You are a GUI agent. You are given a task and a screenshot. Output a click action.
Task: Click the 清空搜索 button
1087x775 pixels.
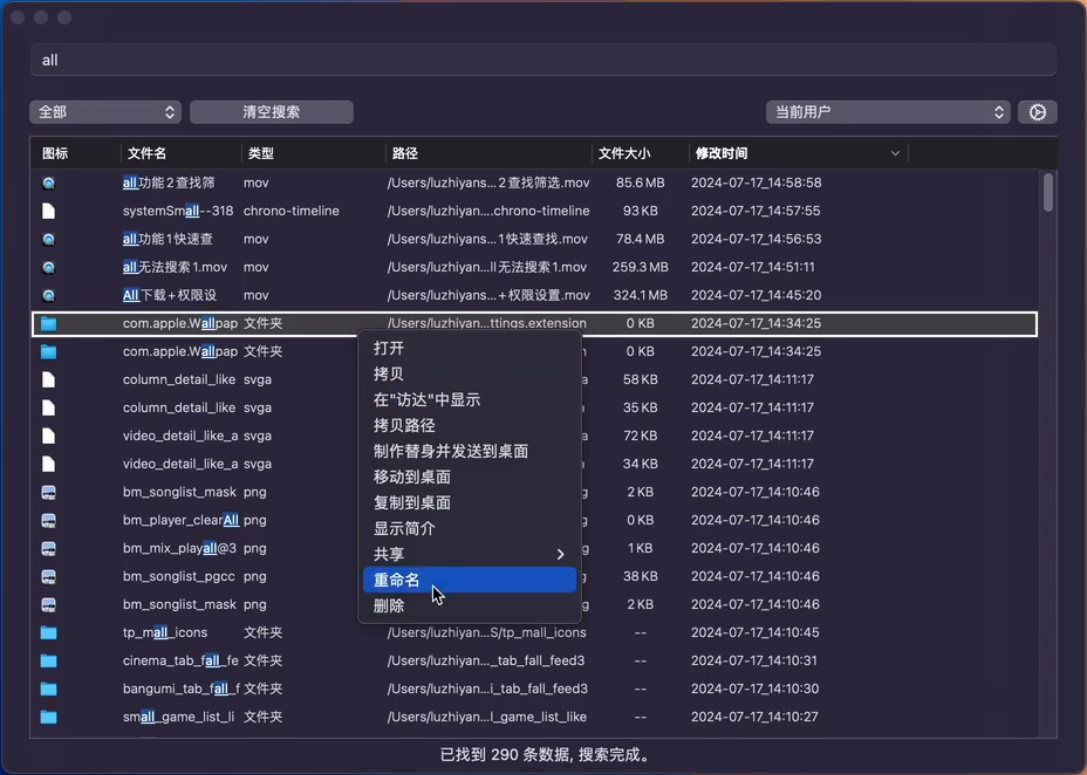271,112
